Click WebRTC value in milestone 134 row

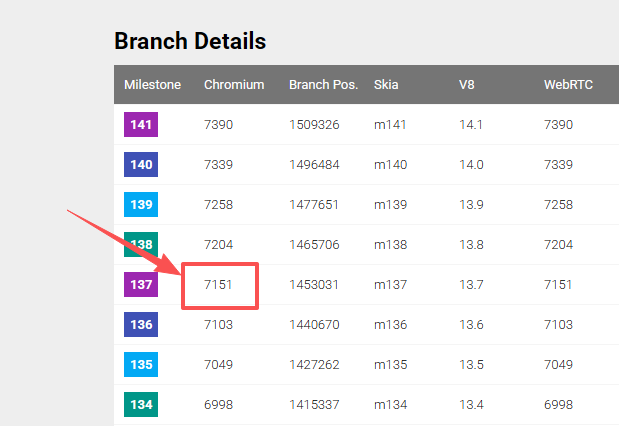558,405
